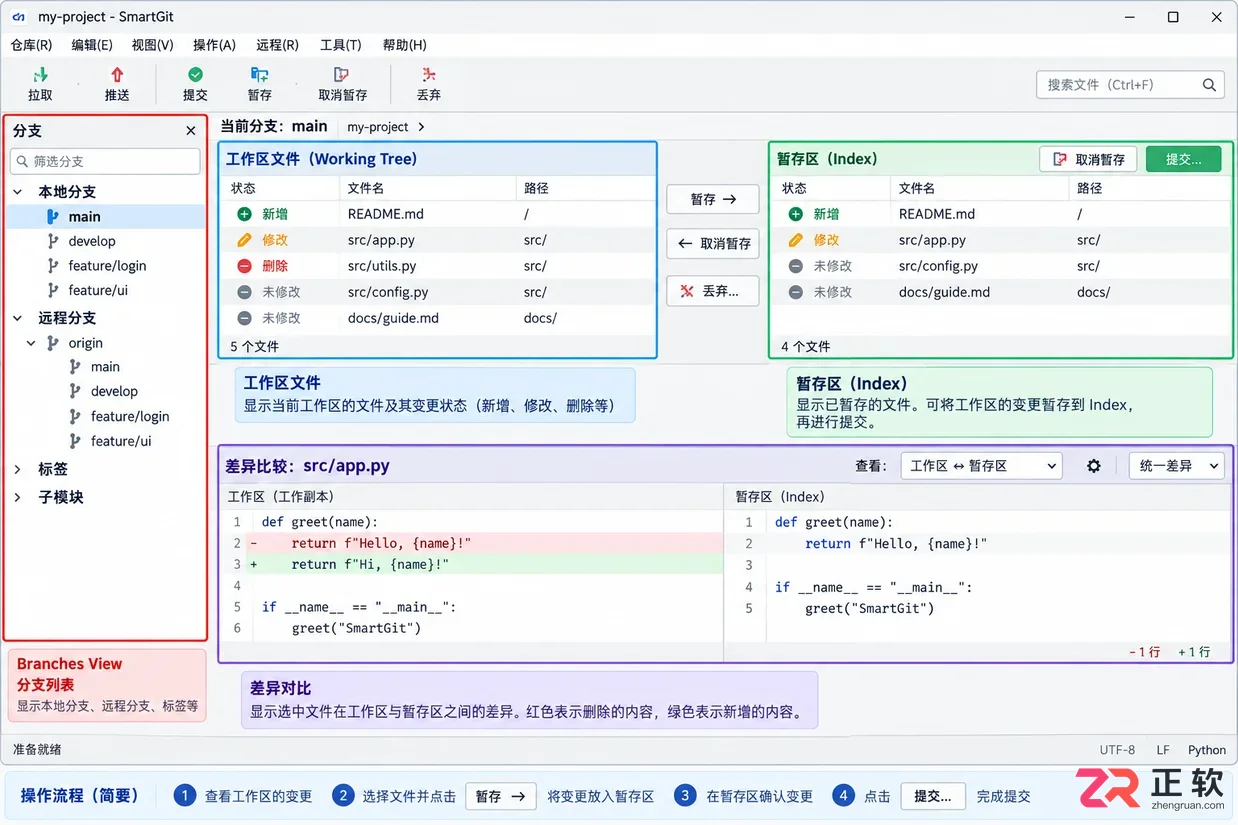Click the breadcrumb chevron after my-project

[x=422, y=127]
